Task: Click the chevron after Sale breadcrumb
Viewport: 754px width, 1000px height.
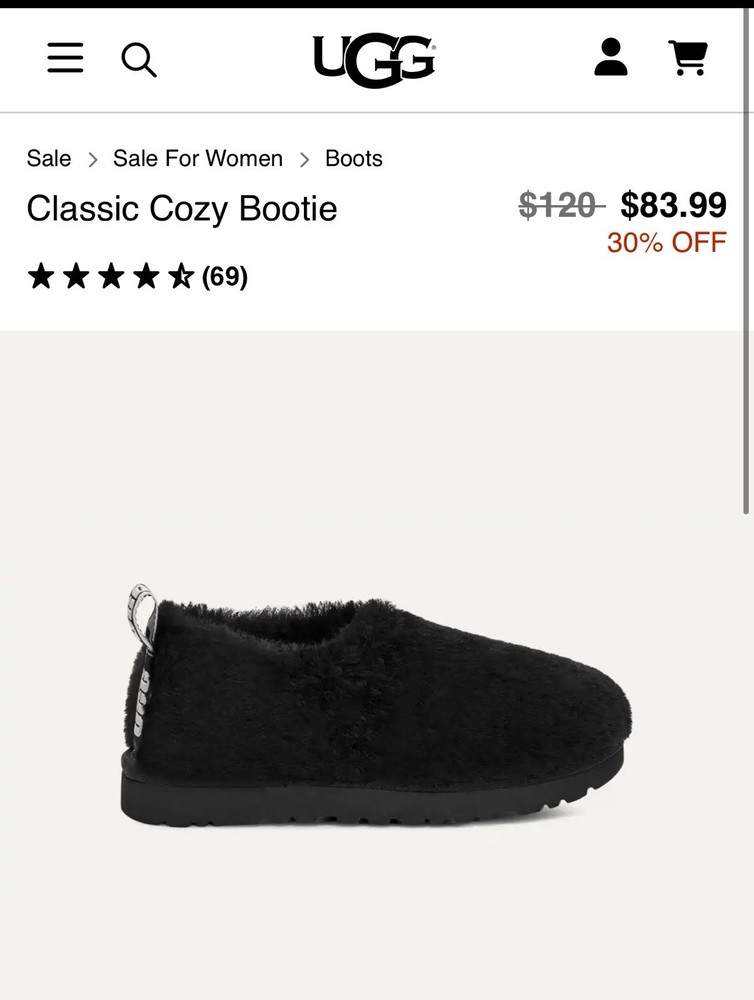Action: (x=92, y=159)
